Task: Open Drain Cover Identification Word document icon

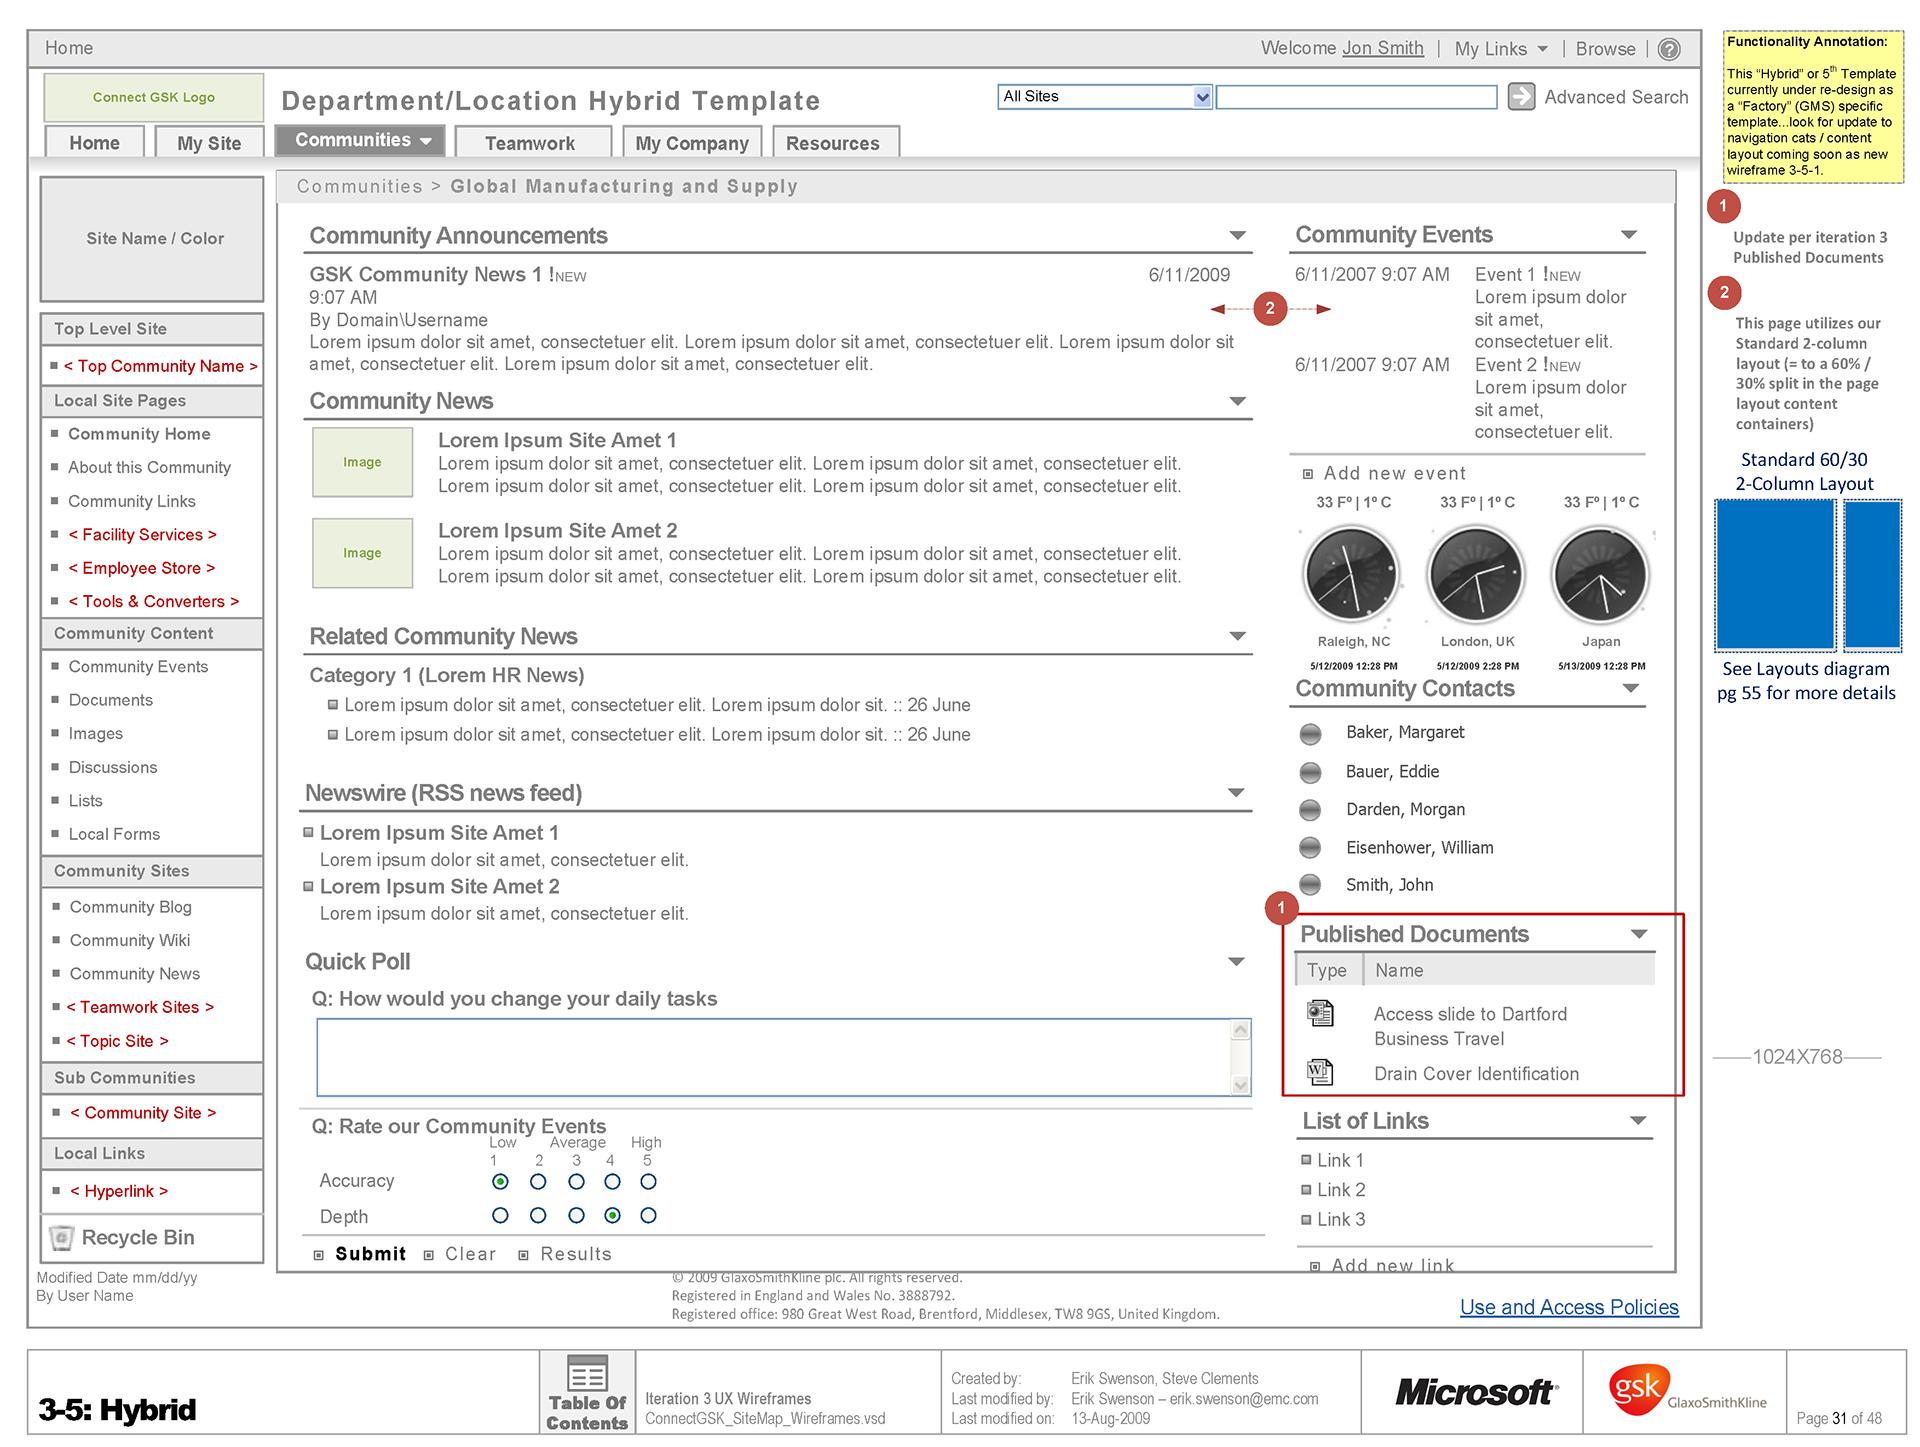Action: tap(1320, 1073)
